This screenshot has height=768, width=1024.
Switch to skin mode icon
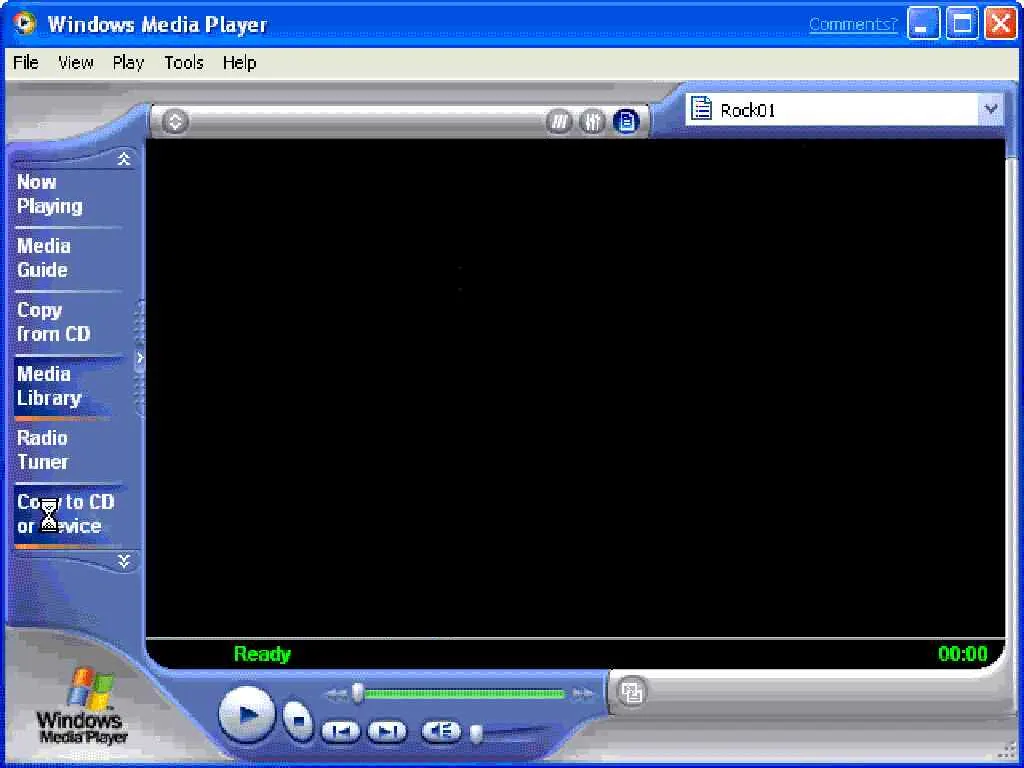(x=631, y=692)
